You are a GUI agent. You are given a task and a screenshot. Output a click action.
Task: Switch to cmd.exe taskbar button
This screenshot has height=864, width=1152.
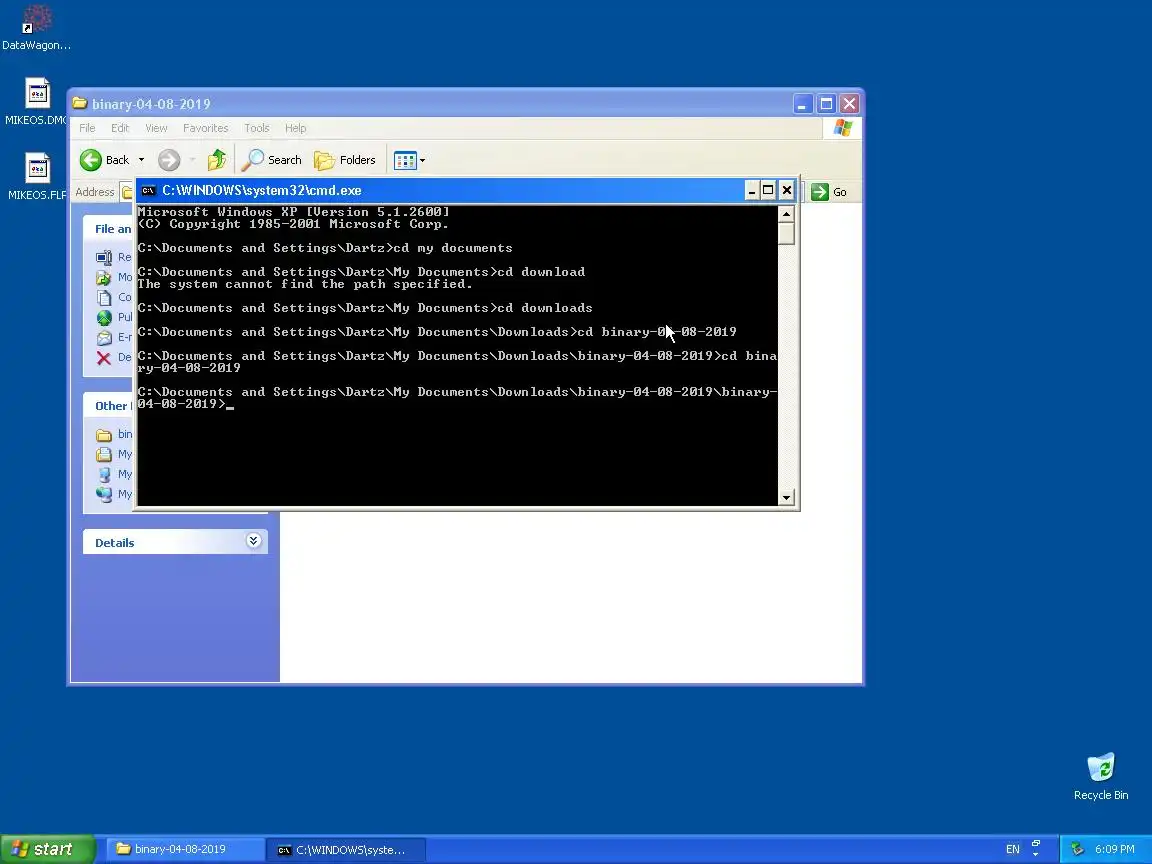click(x=345, y=849)
